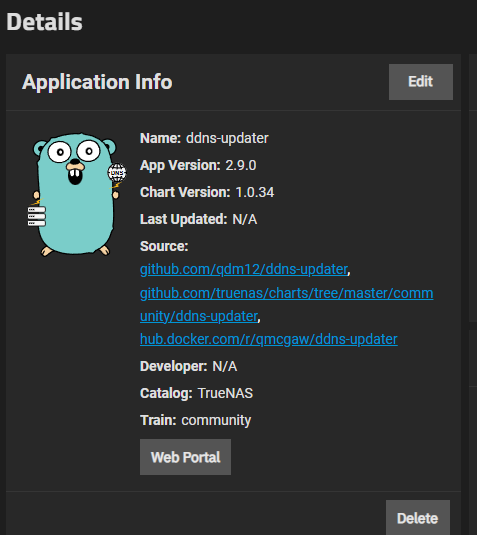This screenshot has width=477, height=535.
Task: Follow the github.com/truenas/charts link
Action: [287, 293]
